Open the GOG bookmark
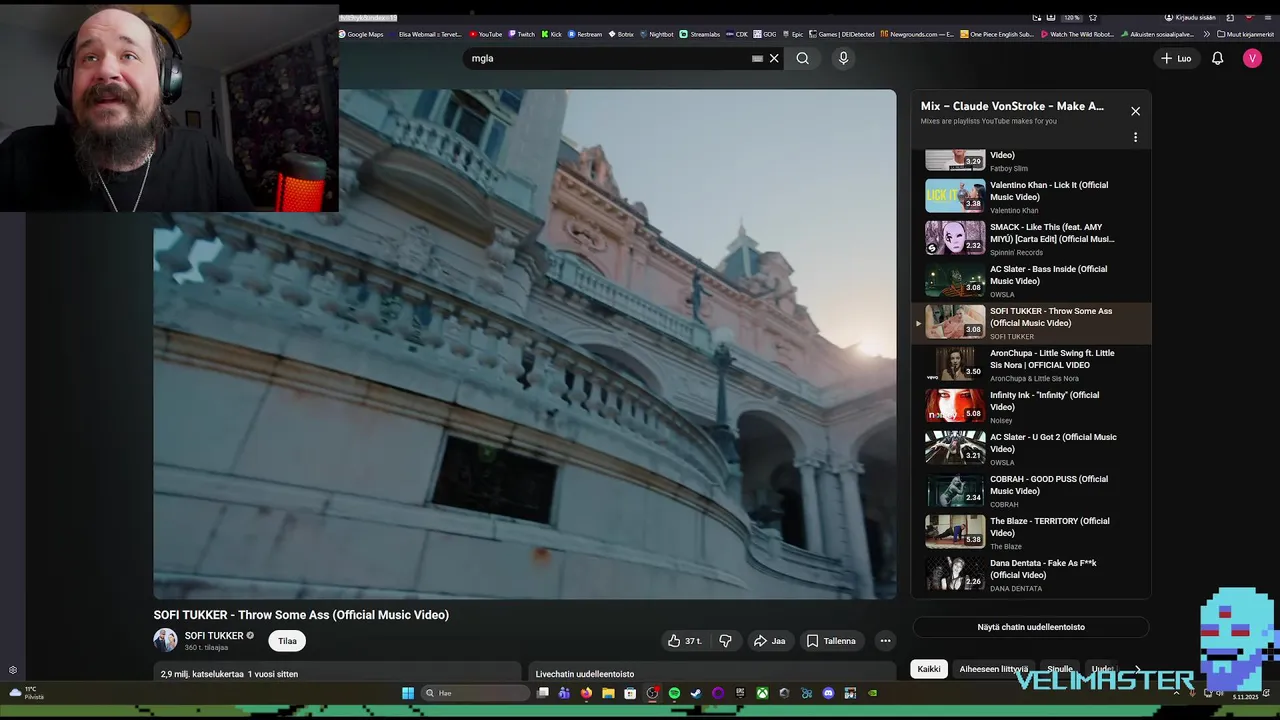1280x720 pixels. [765, 34]
